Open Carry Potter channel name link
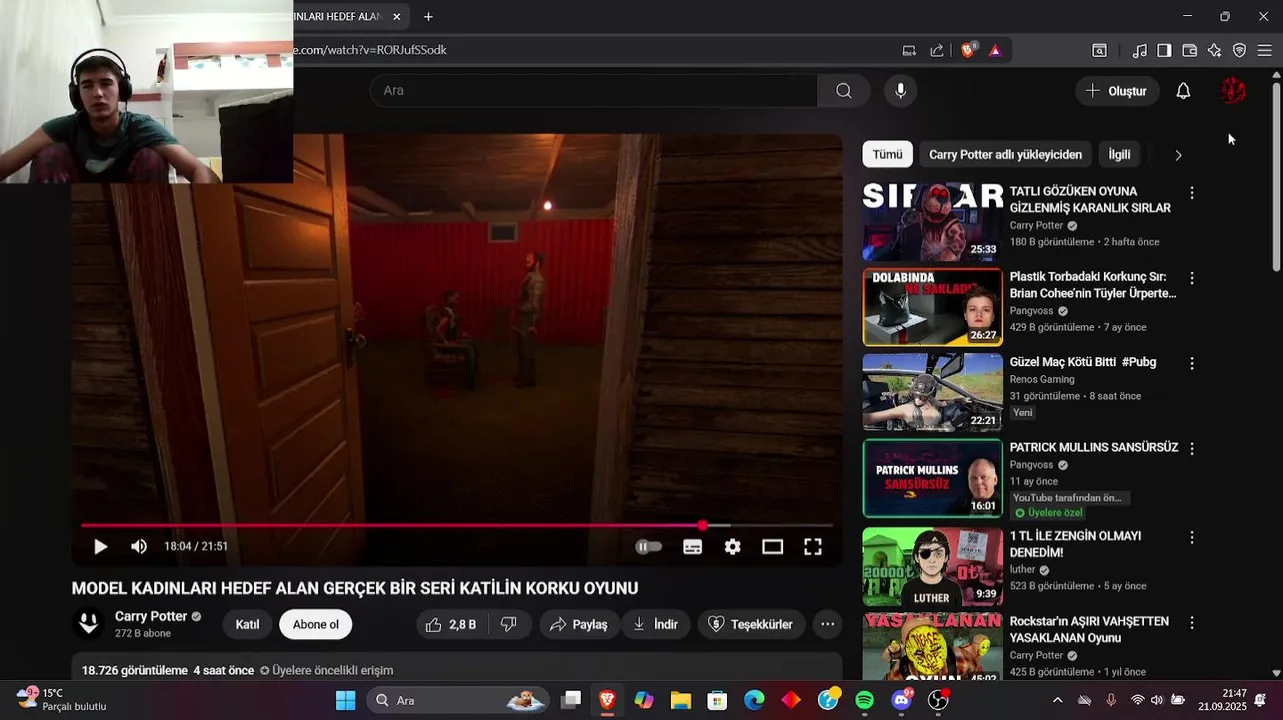 [151, 616]
